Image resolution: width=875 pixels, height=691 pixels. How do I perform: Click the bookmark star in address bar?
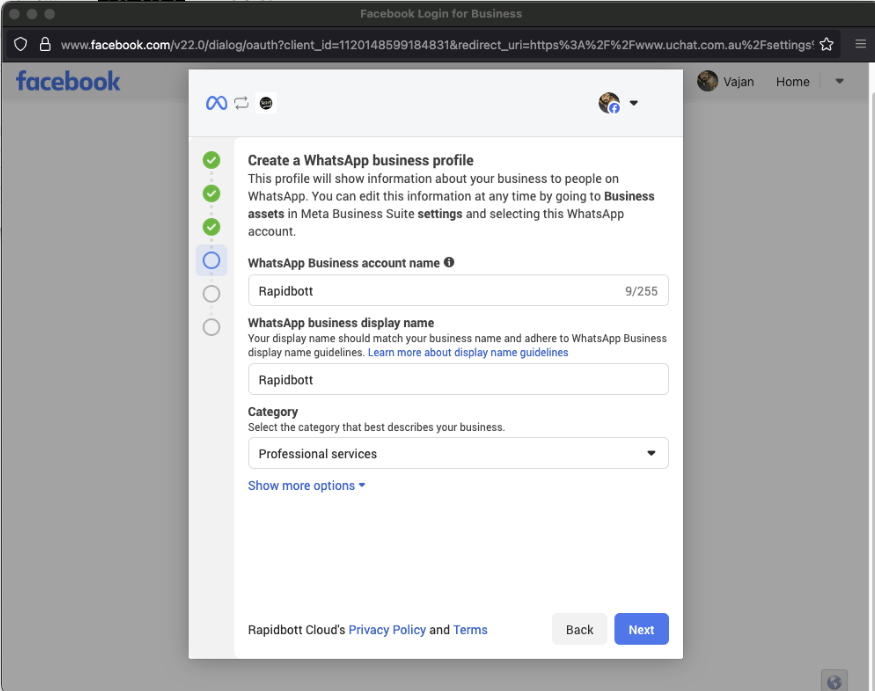point(826,45)
